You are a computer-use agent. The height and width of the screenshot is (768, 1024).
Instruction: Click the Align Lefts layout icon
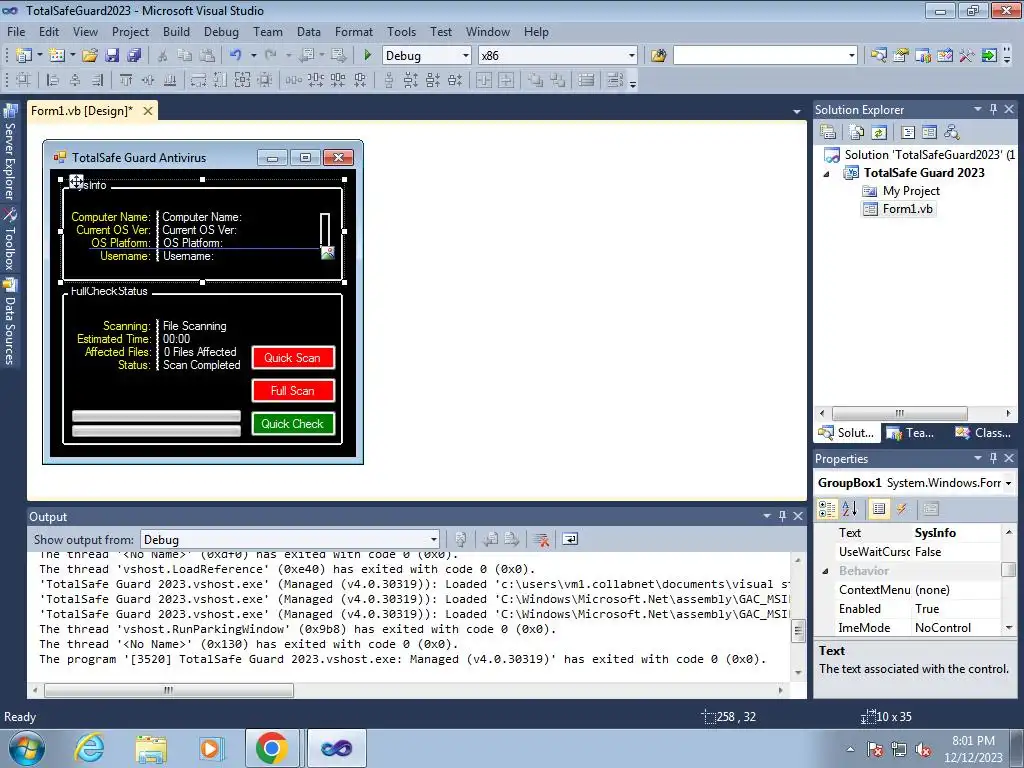53,80
